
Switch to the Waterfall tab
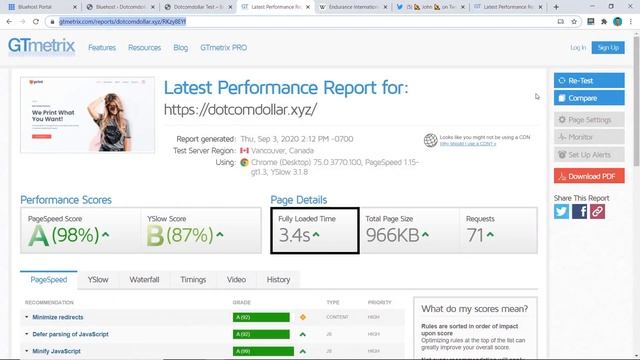pyautogui.click(x=144, y=280)
